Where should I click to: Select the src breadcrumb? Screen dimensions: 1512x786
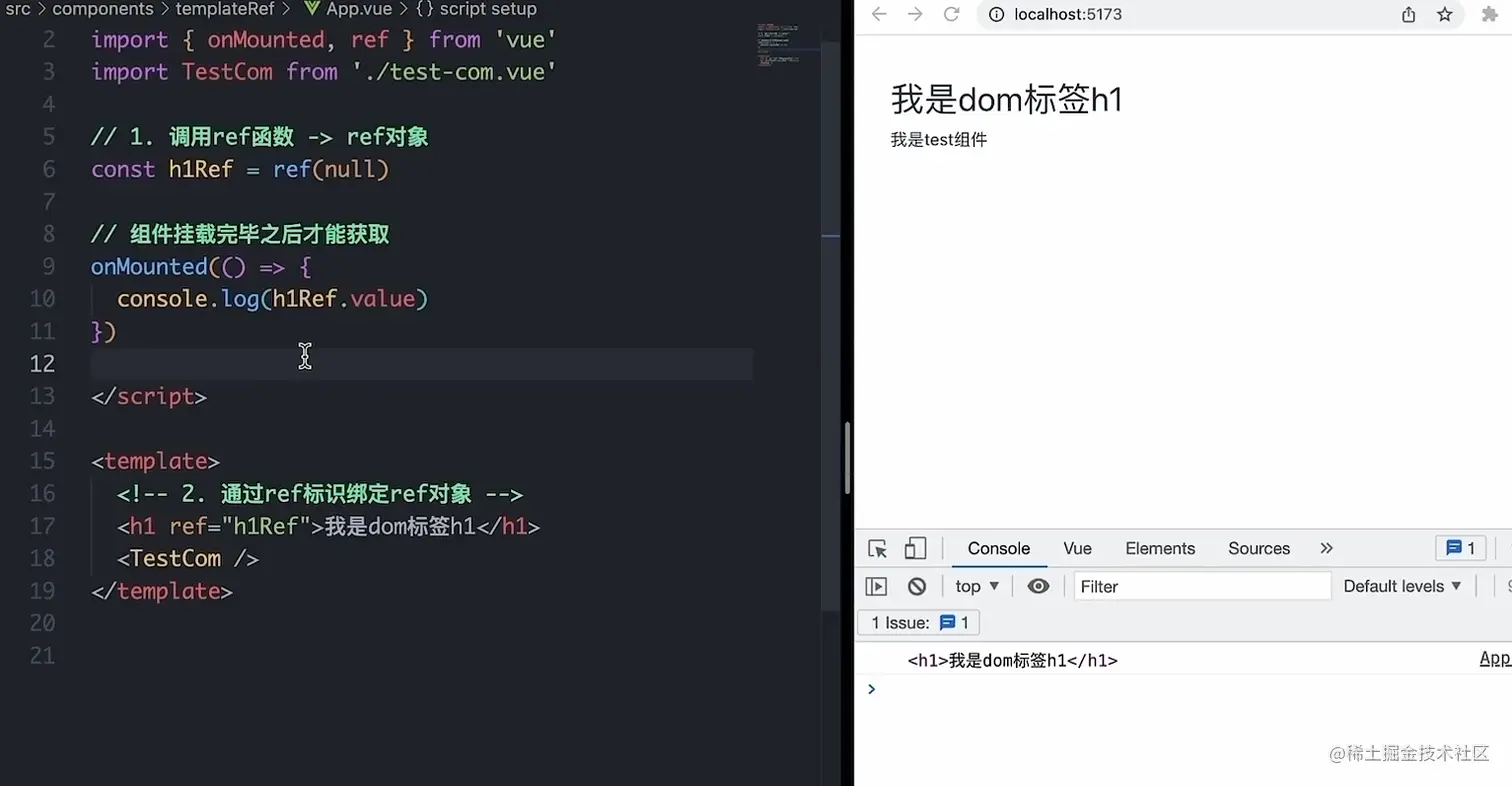click(x=18, y=9)
